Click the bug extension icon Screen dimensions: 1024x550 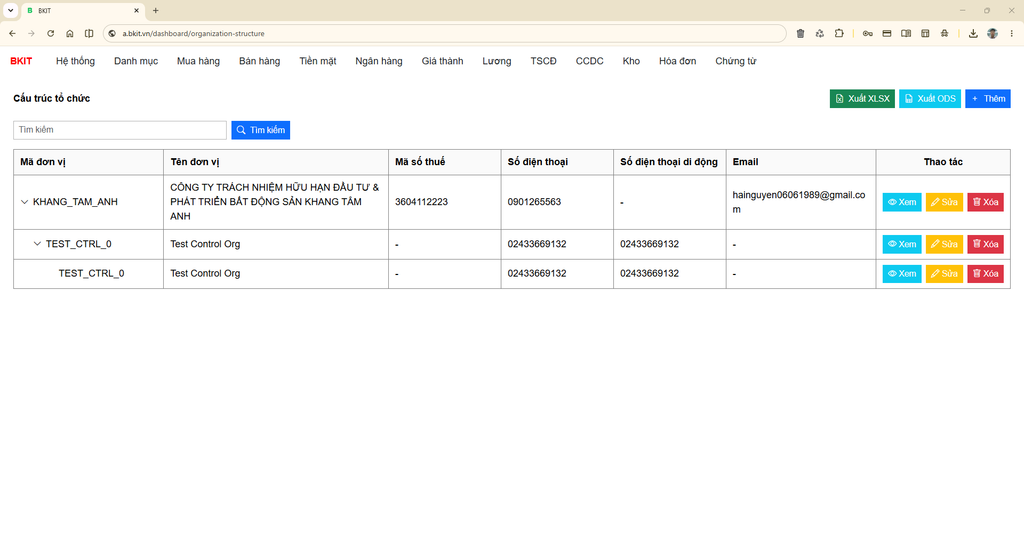[944, 33]
